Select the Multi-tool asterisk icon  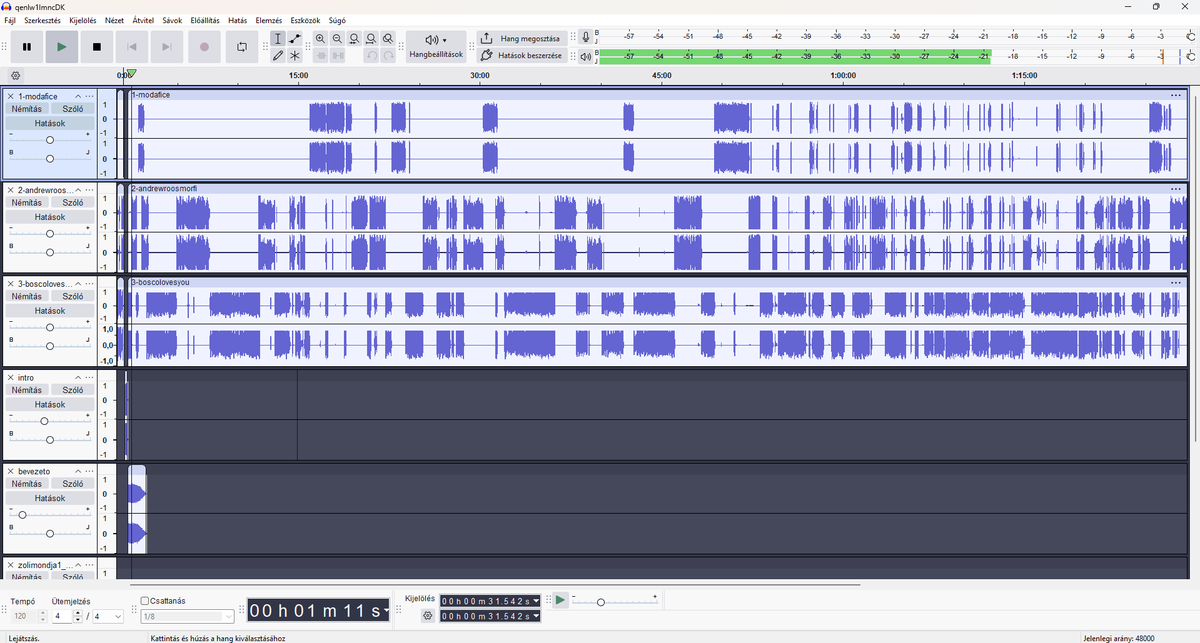click(x=295, y=55)
